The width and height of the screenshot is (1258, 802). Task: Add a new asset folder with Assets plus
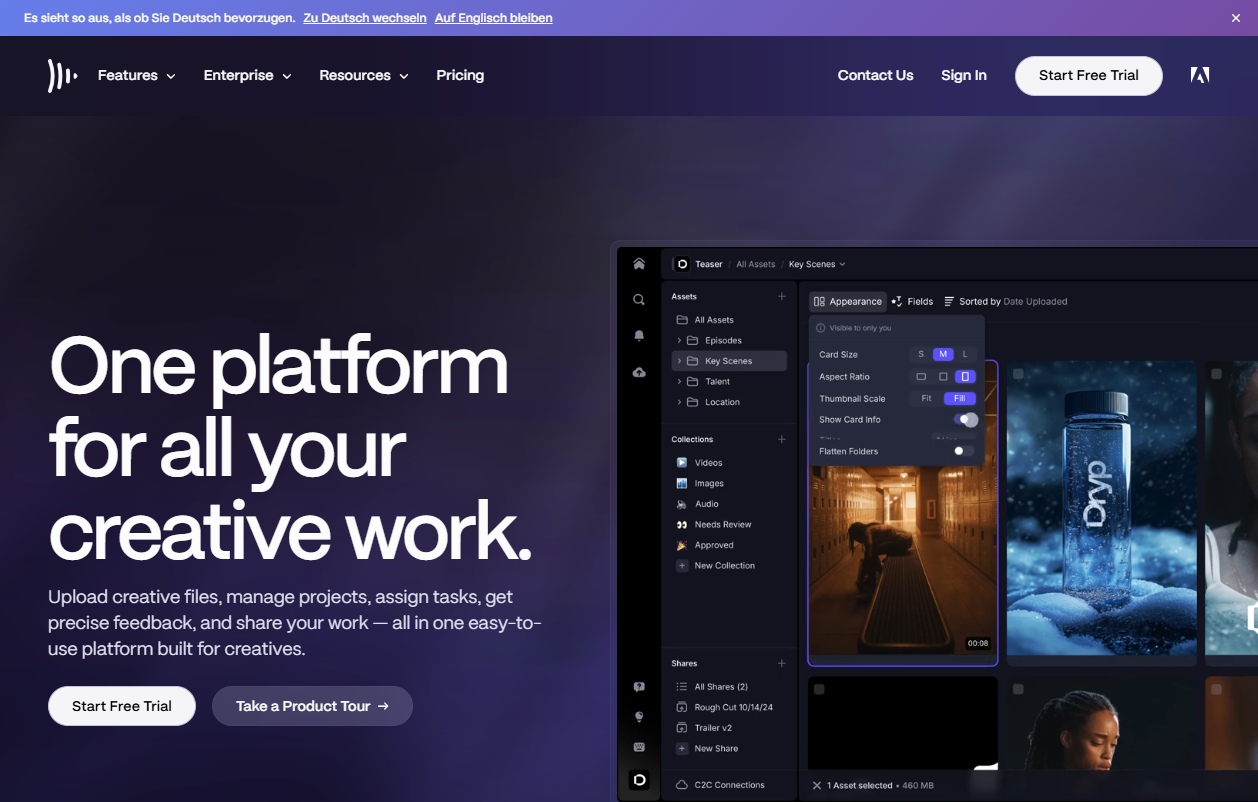click(x=782, y=297)
